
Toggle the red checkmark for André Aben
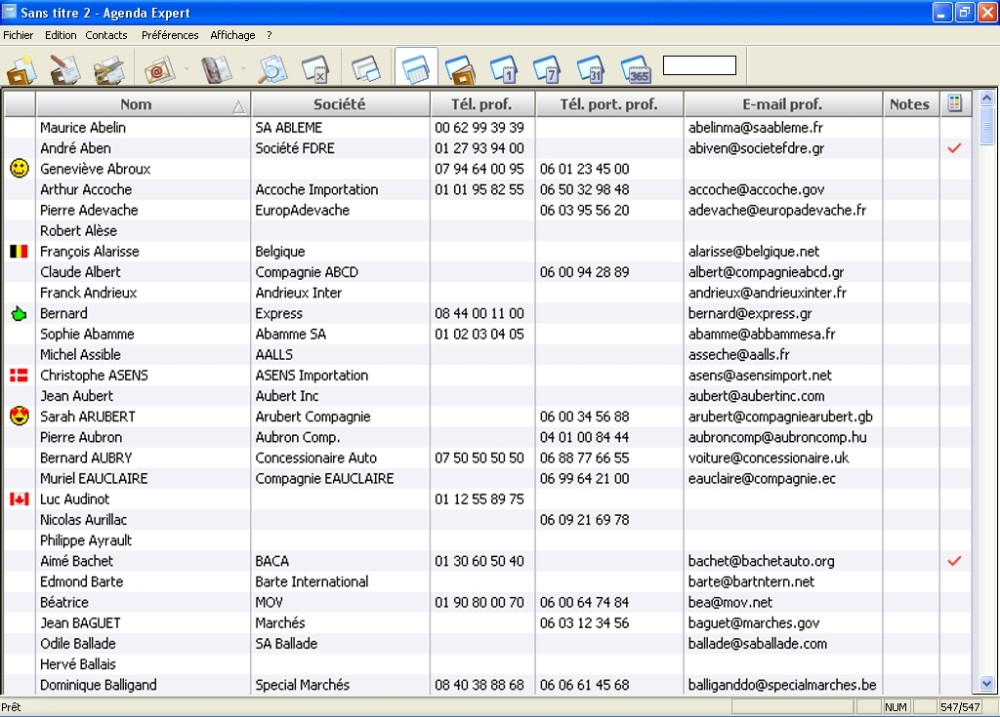[954, 148]
